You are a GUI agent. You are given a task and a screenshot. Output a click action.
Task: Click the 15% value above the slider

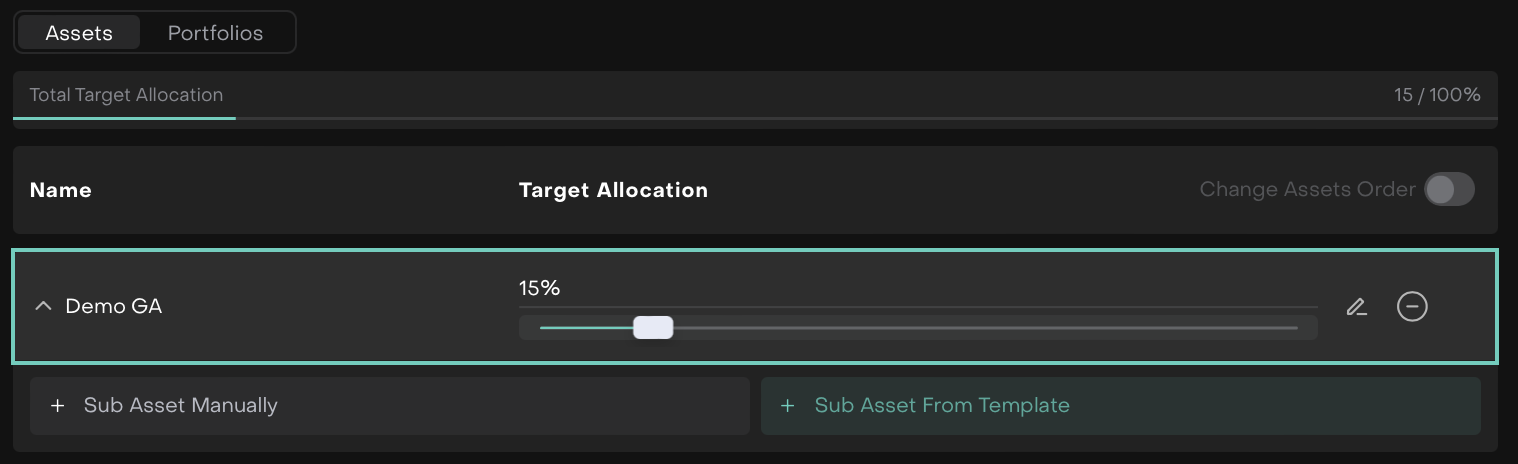(539, 288)
